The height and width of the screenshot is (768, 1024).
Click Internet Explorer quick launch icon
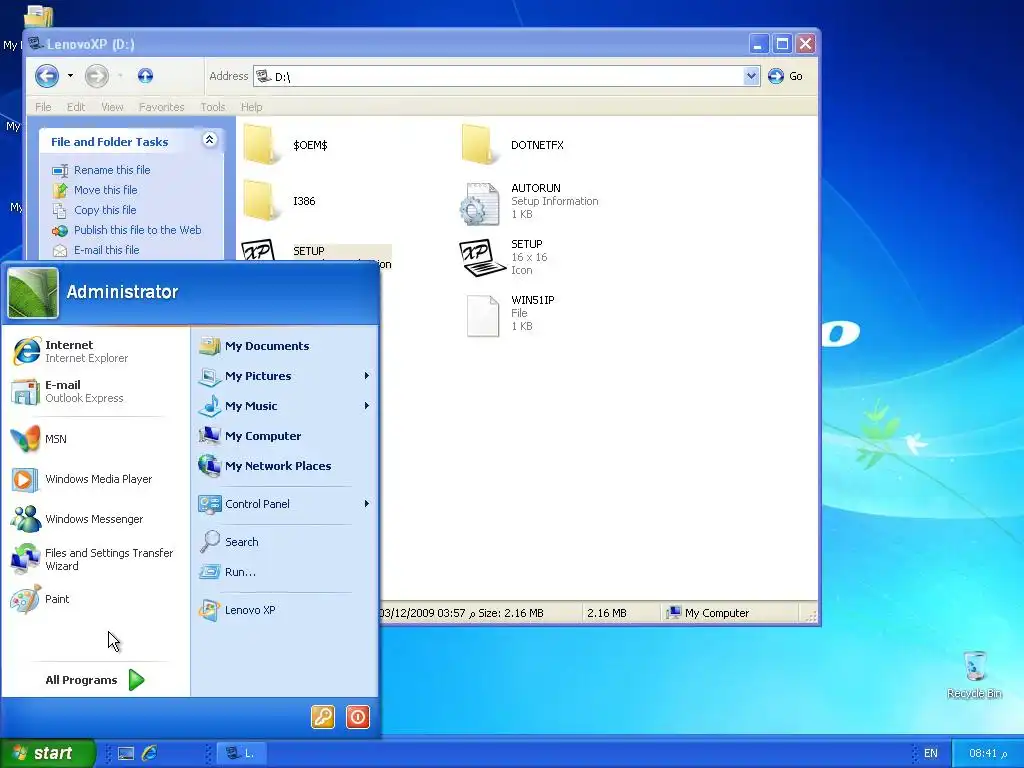pos(150,754)
